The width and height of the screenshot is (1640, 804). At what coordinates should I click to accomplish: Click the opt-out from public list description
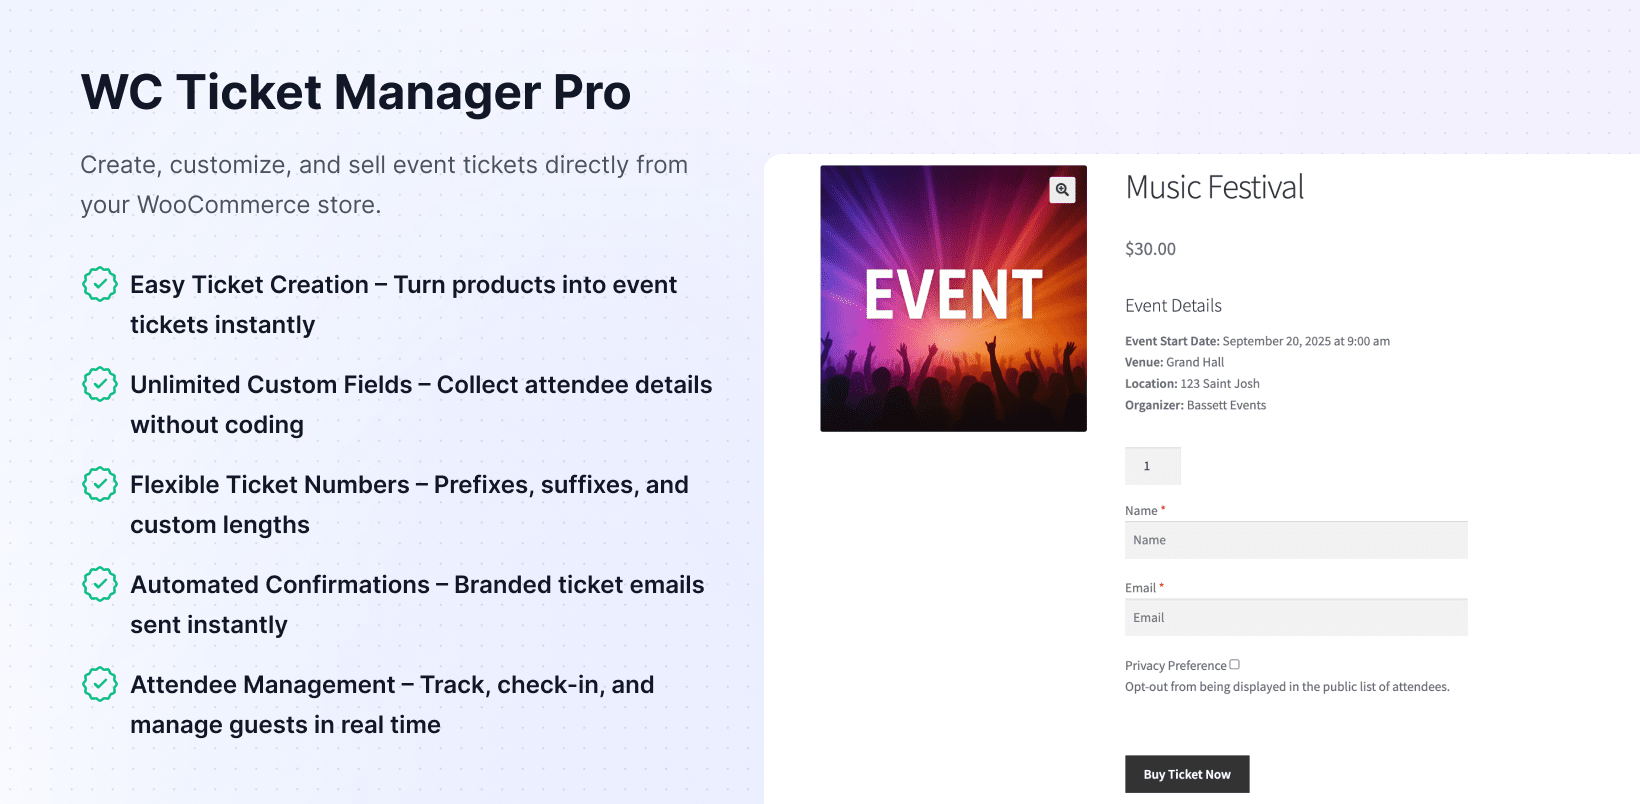click(x=1287, y=687)
